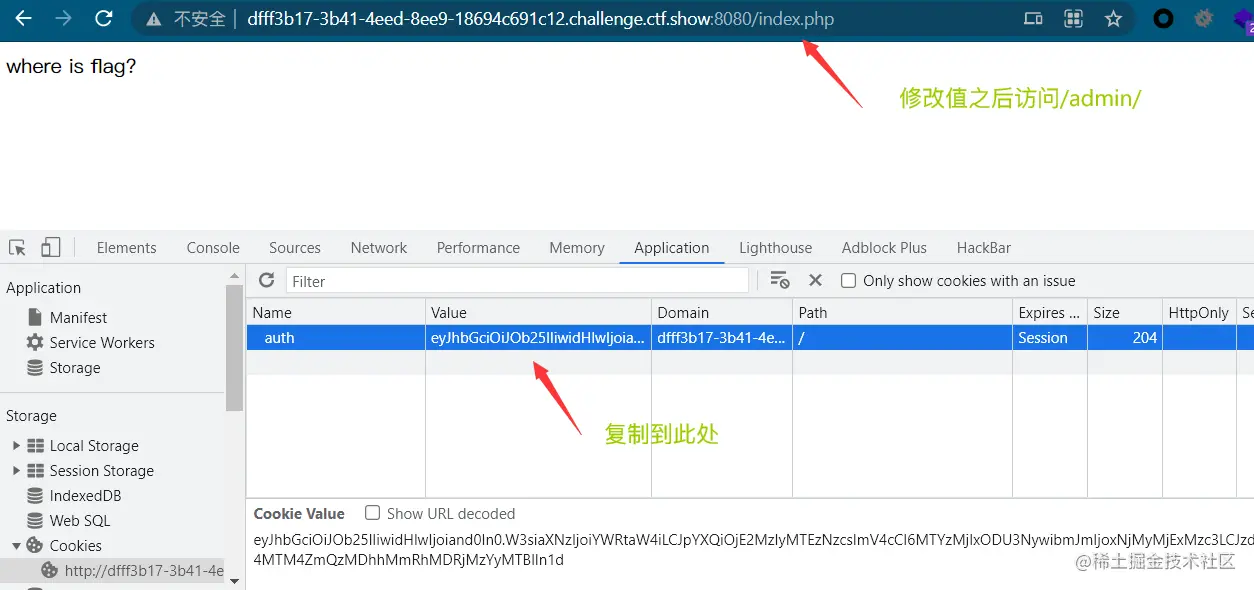
Task: Switch to the Performance tab
Action: [478, 248]
